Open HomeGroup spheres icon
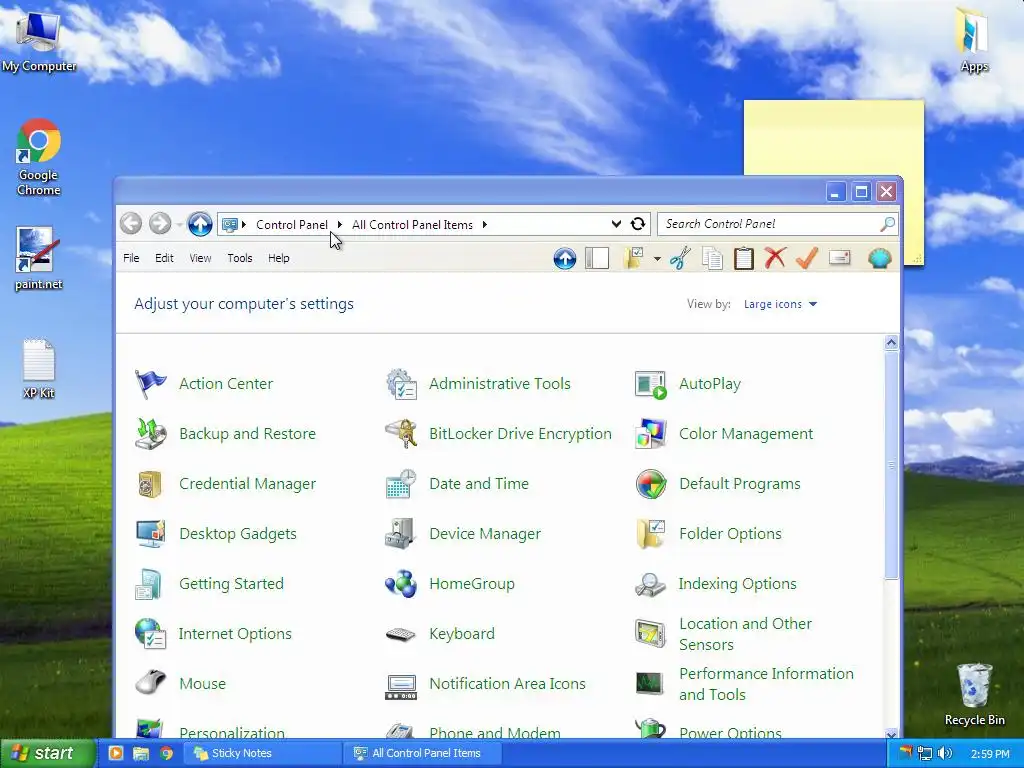 pyautogui.click(x=400, y=584)
